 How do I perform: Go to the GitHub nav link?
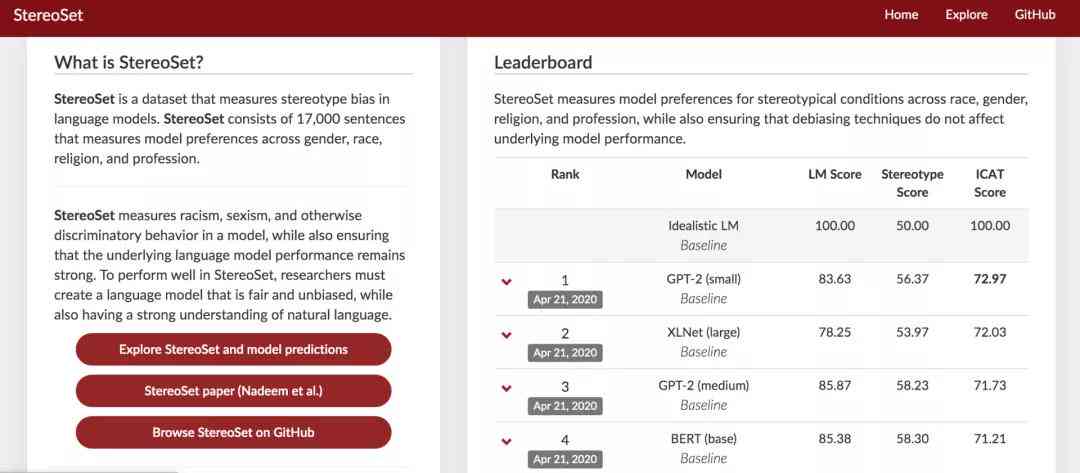coord(1035,14)
